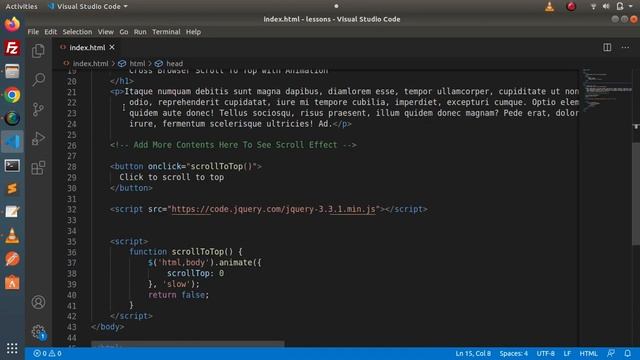Click the 'return false;' code line
The image size is (640, 360).
click(x=178, y=295)
